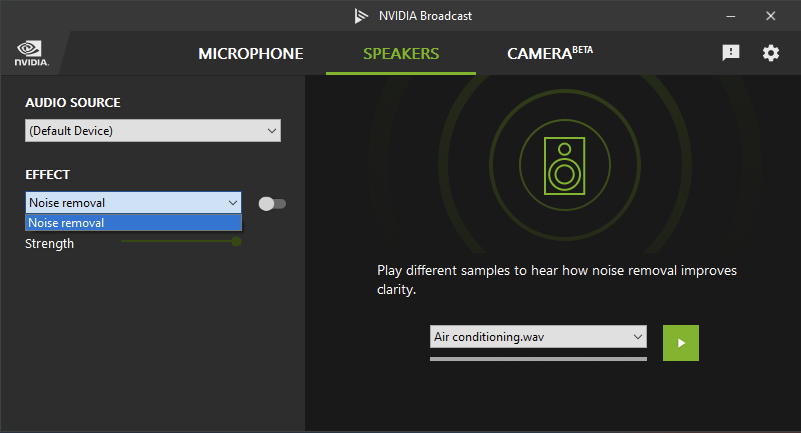Open the Air conditioning.wav sample dropdown
This screenshot has width=801, height=433.
(538, 337)
